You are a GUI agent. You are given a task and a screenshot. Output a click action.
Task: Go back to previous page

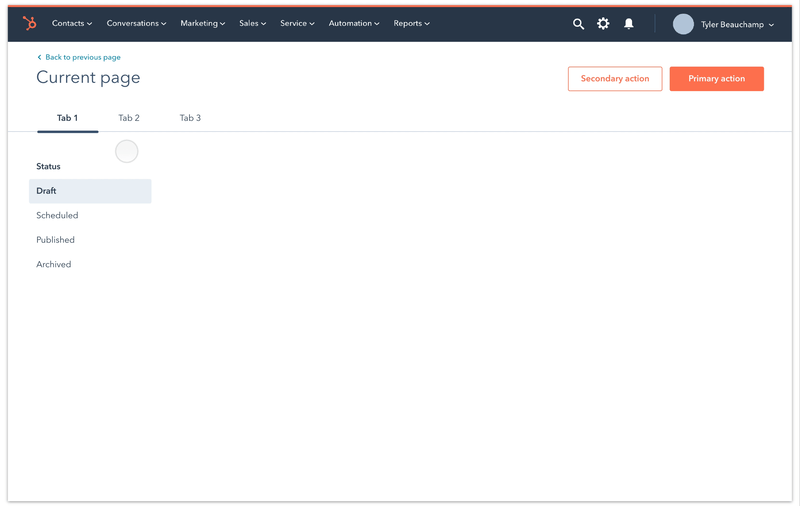pyautogui.click(x=79, y=57)
